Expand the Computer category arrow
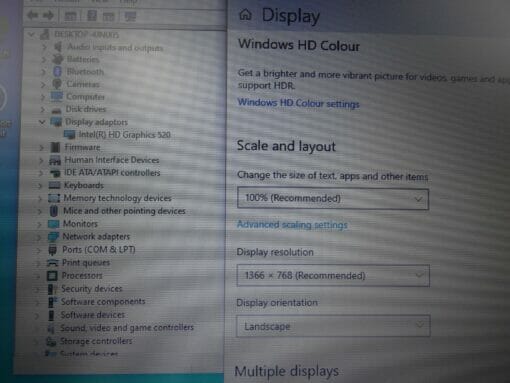The width and height of the screenshot is (510, 383). click(43, 97)
